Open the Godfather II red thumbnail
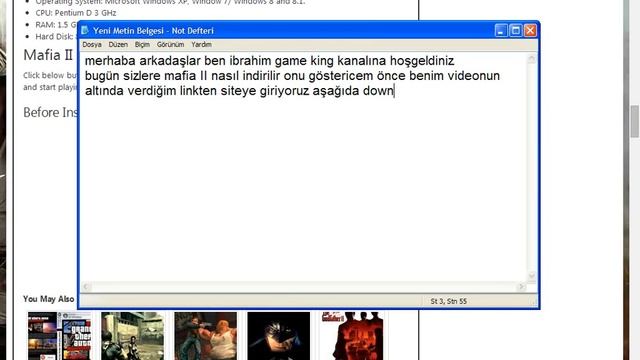 pyautogui.click(x=352, y=336)
